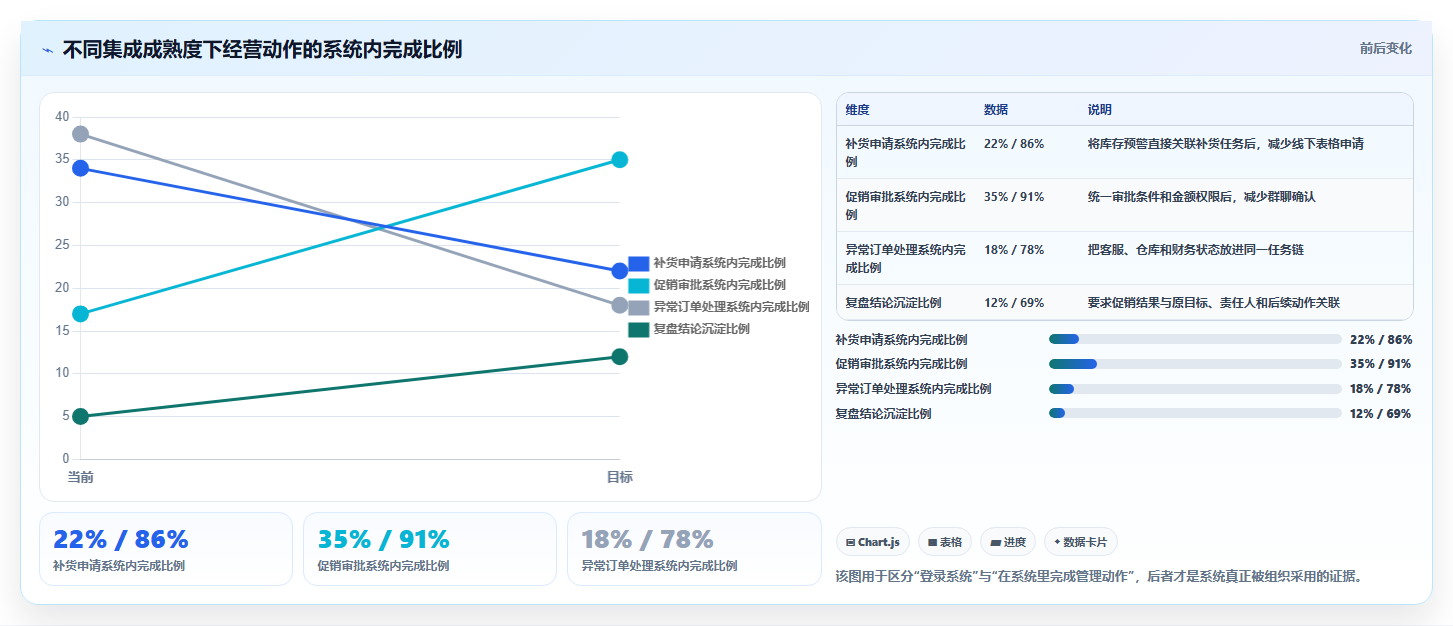Click the 表格 tag icon
1453x626 pixels.
[x=932, y=542]
